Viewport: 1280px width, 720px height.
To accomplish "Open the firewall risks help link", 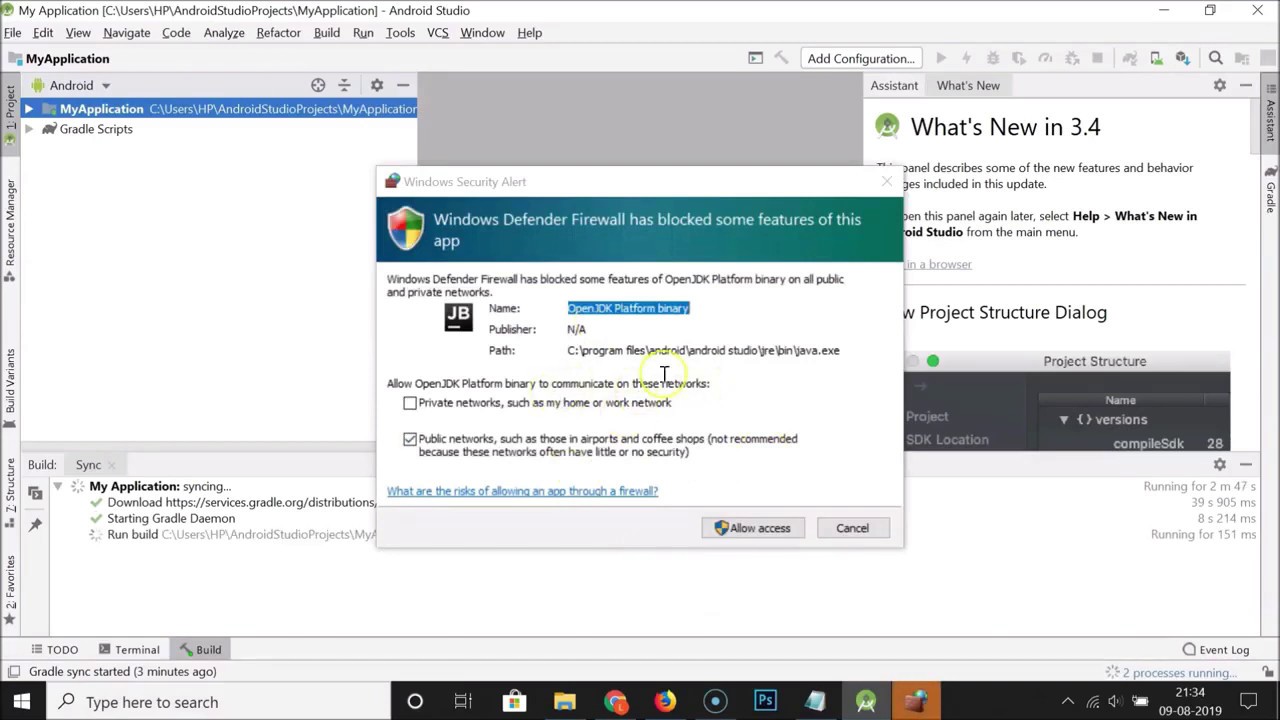I will (522, 491).
